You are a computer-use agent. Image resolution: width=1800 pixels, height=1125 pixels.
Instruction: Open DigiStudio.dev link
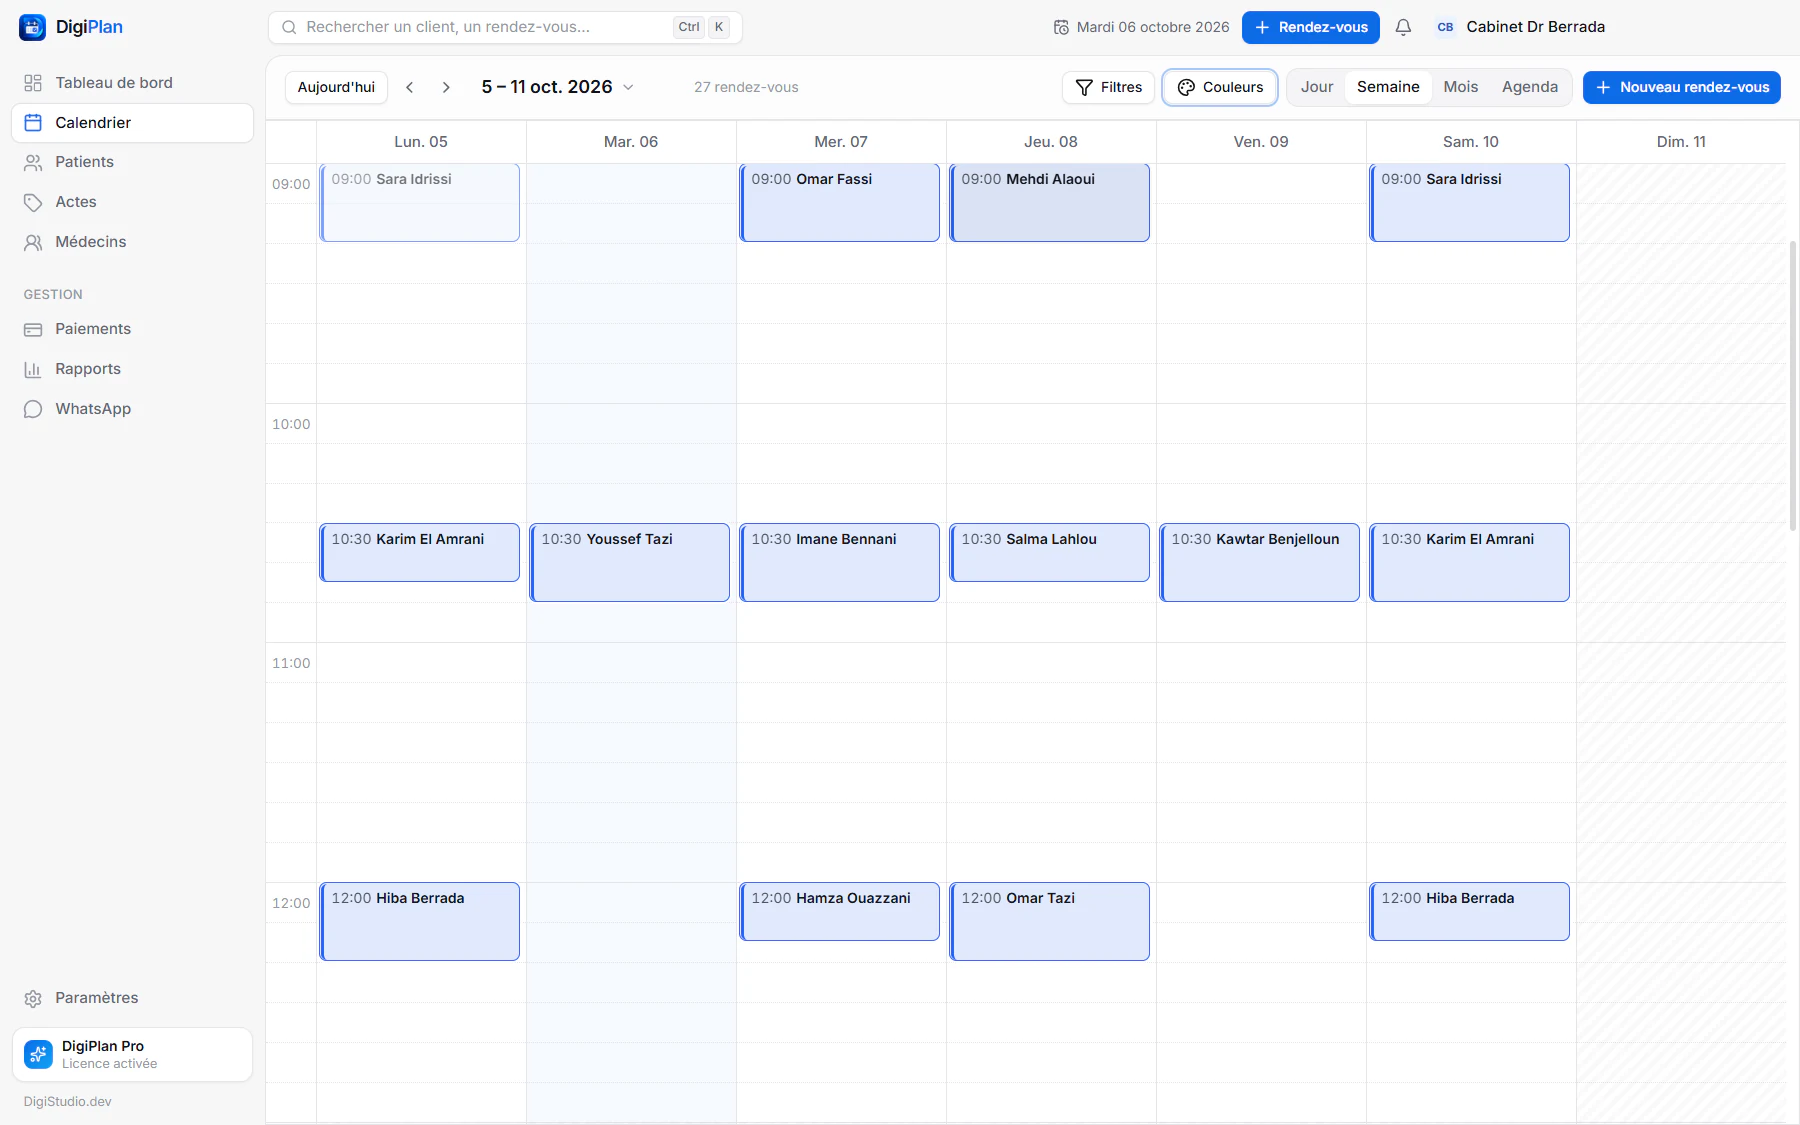pyautogui.click(x=68, y=1101)
